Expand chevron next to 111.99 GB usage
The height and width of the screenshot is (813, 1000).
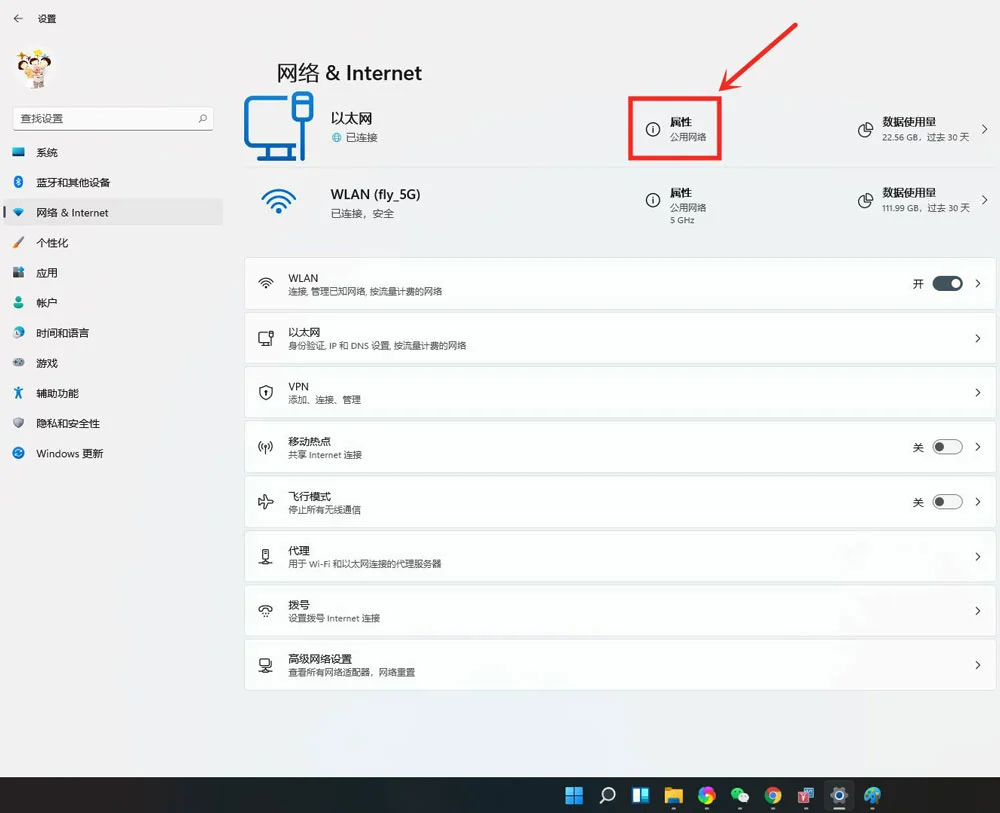click(985, 200)
